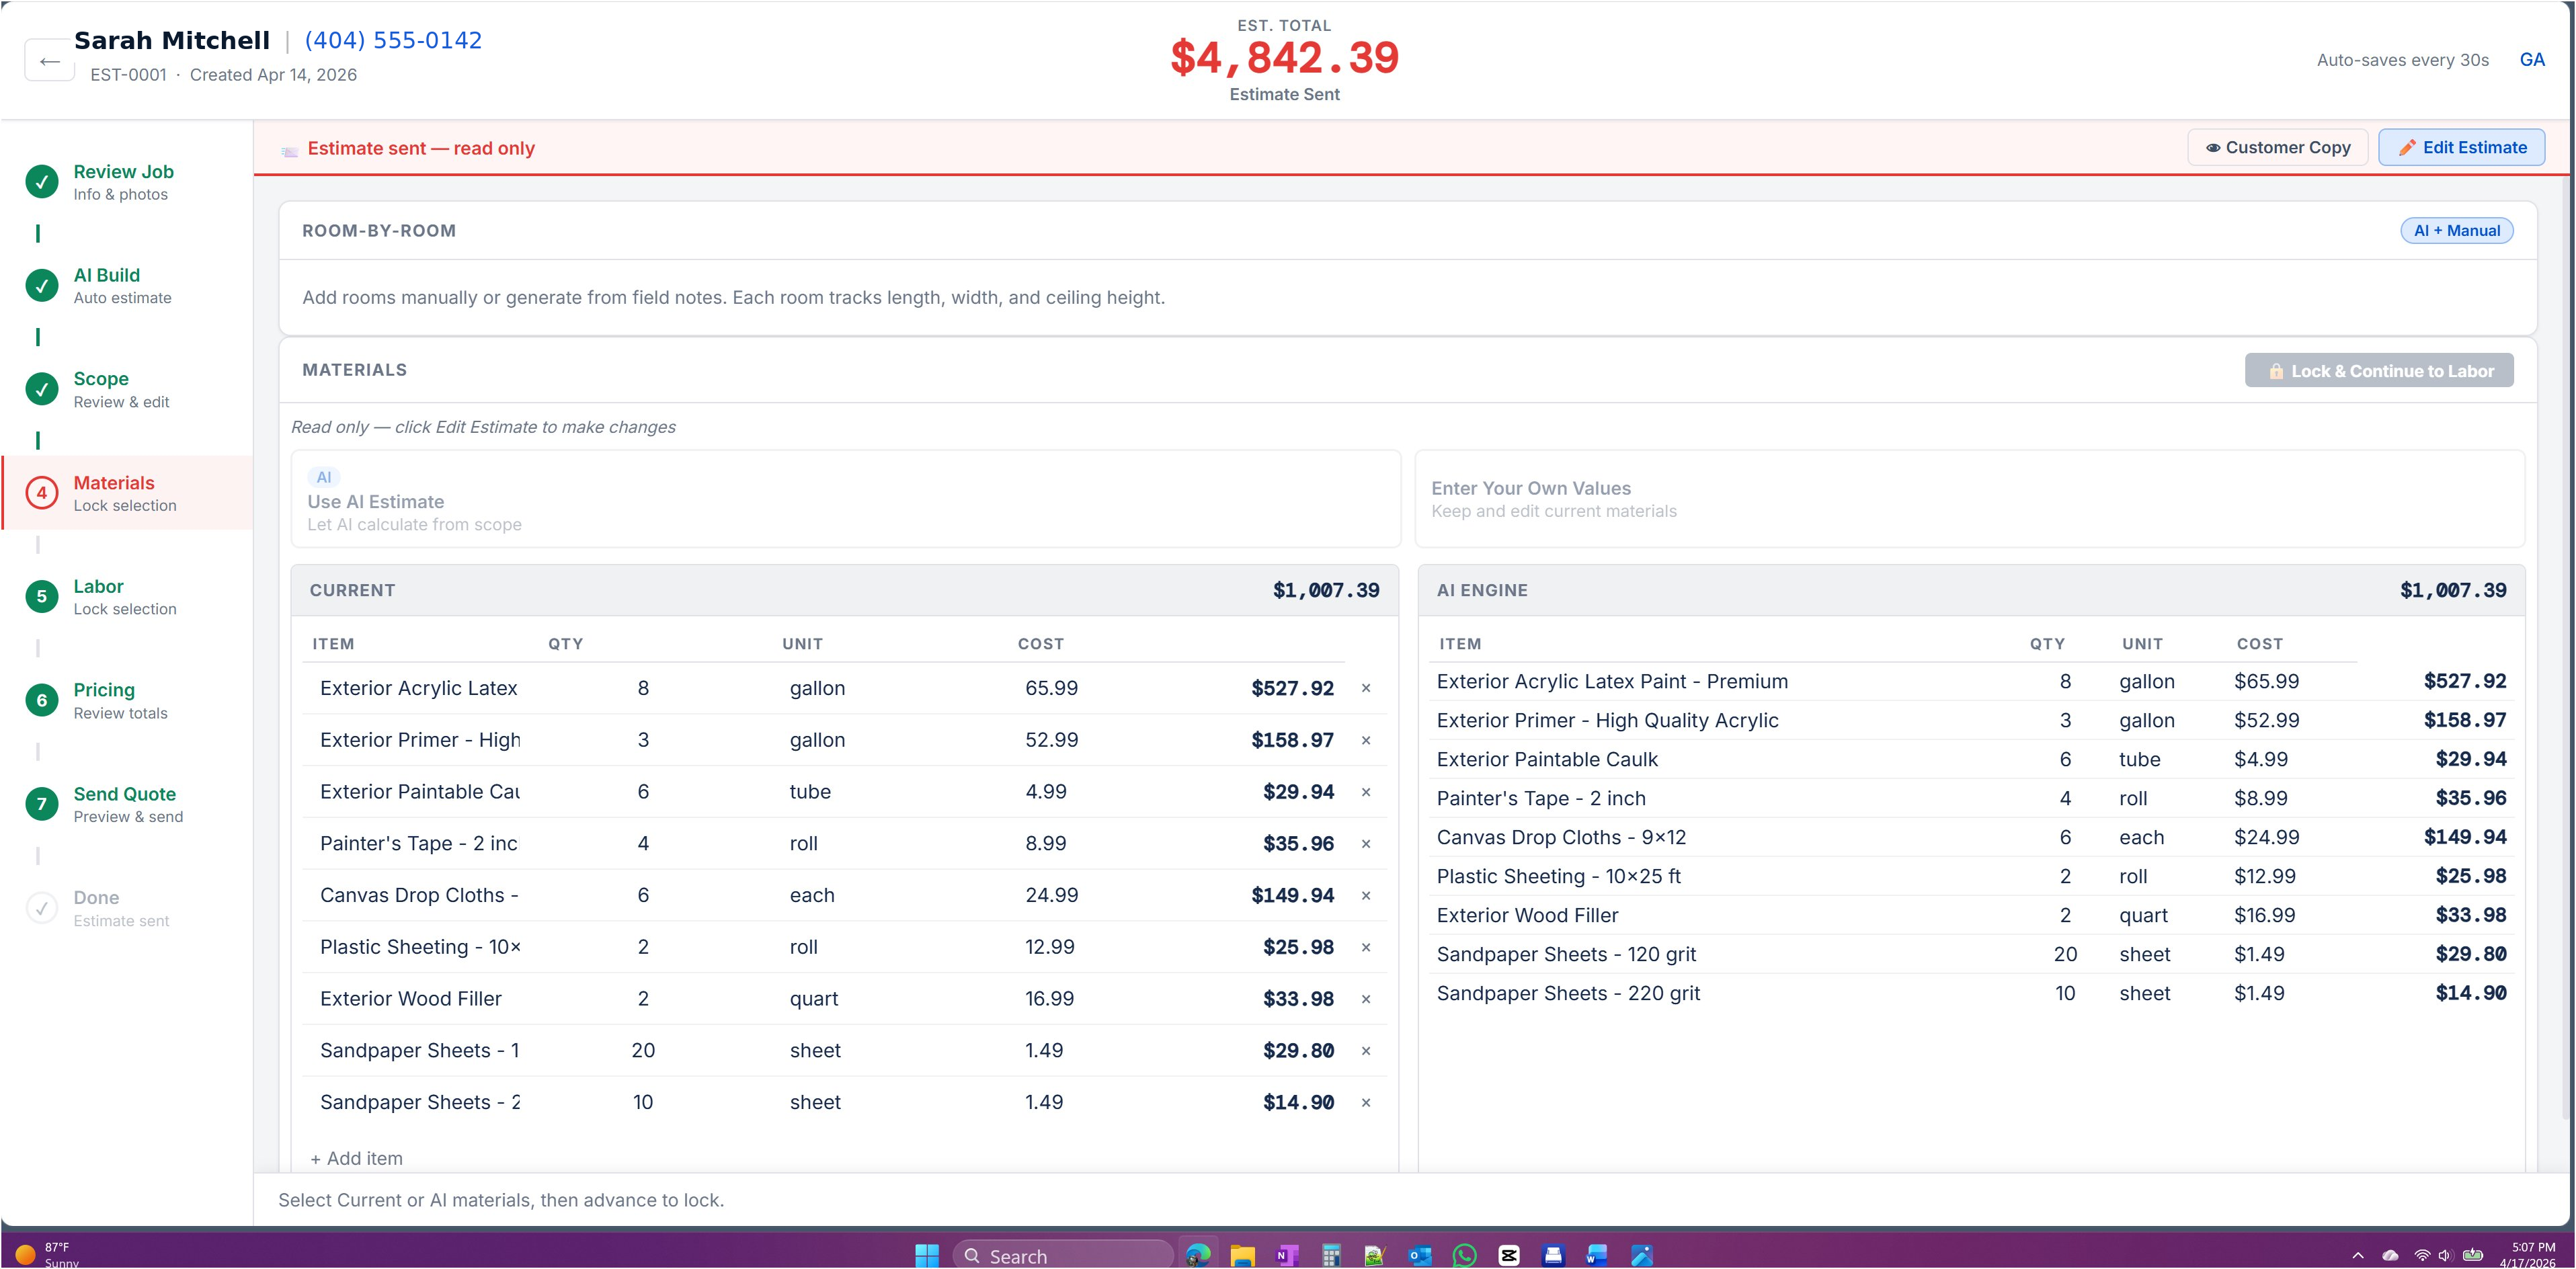Viewport: 2576px width, 1269px height.
Task: Delete the Canvas Drop Cloths item
Action: tap(1366, 896)
